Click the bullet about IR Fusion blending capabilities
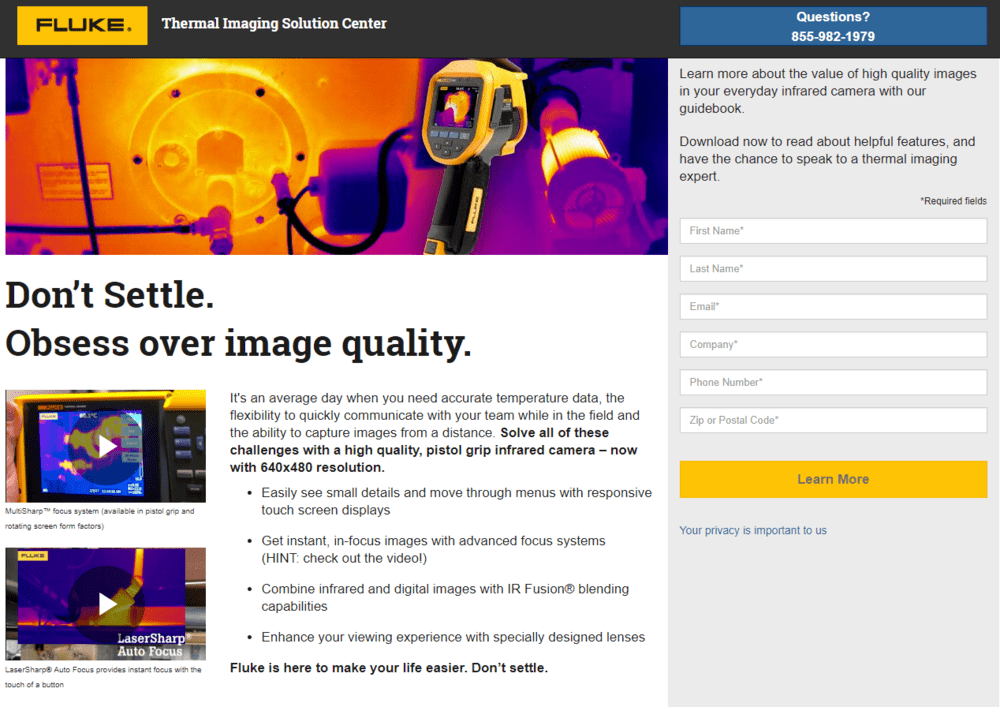This screenshot has height=707, width=1000. tap(445, 597)
